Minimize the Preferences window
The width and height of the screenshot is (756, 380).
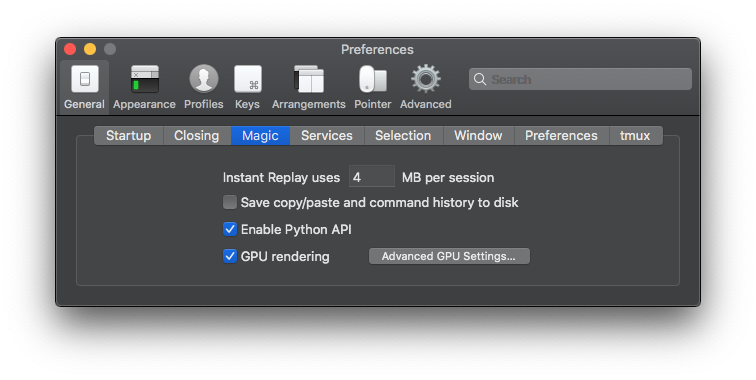tap(90, 49)
